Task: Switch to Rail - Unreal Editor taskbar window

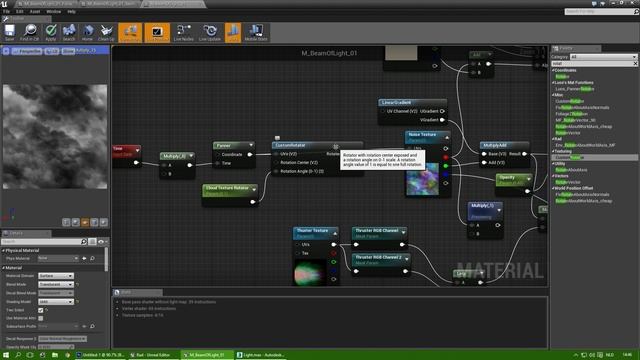Action: 153,355
